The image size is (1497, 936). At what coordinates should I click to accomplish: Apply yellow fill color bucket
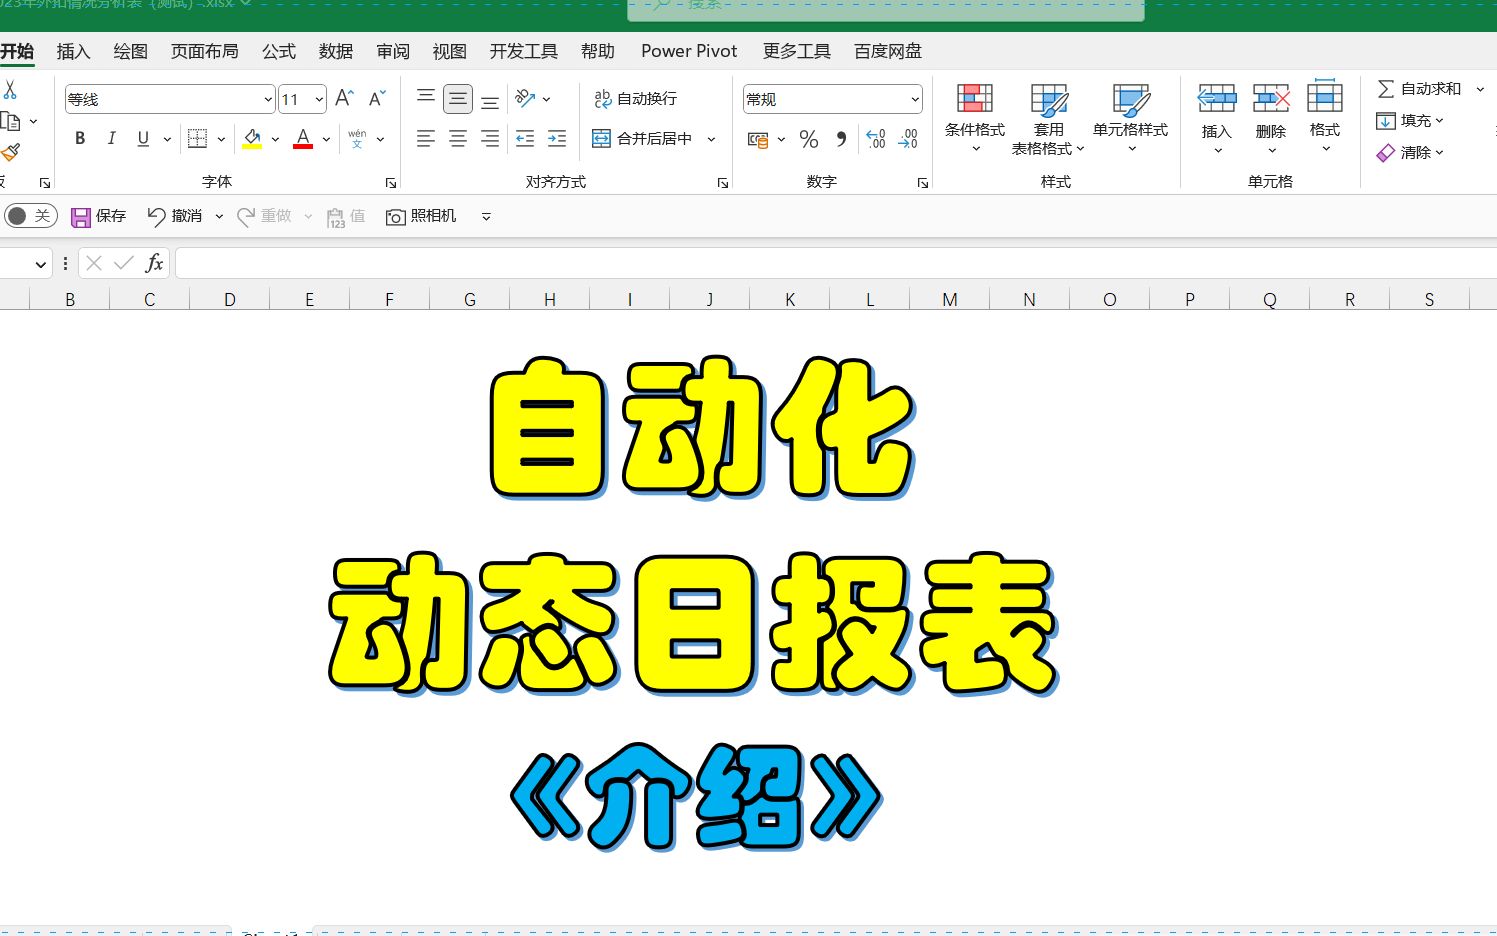[x=252, y=139]
